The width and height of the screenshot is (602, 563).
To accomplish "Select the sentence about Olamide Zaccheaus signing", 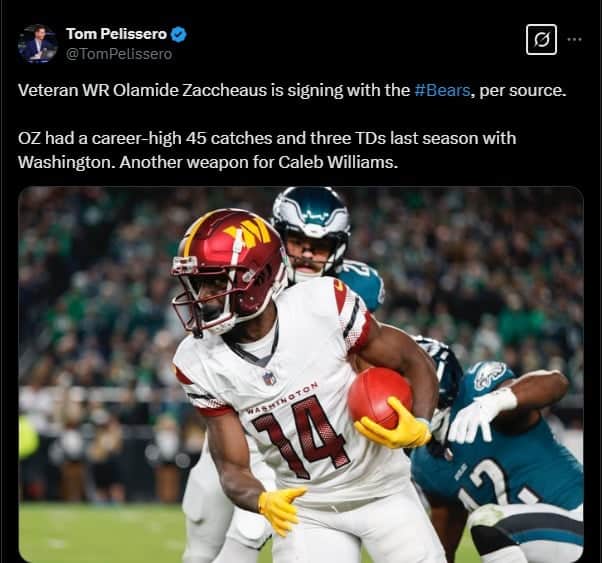I will 292,90.
